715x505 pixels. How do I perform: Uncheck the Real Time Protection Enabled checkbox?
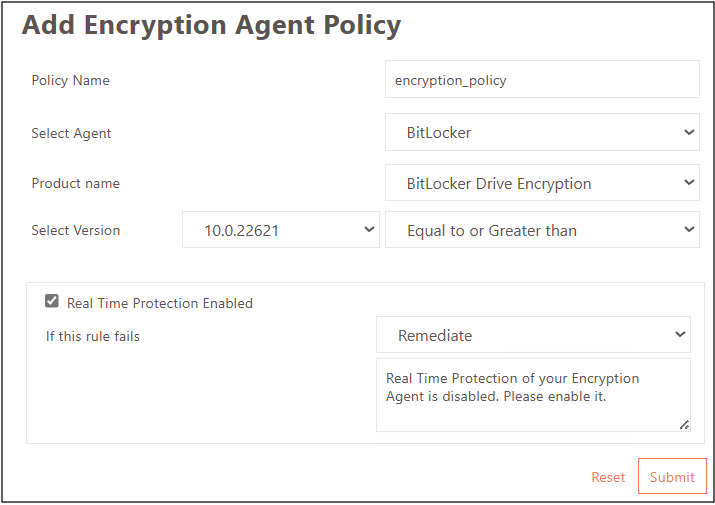(x=52, y=301)
